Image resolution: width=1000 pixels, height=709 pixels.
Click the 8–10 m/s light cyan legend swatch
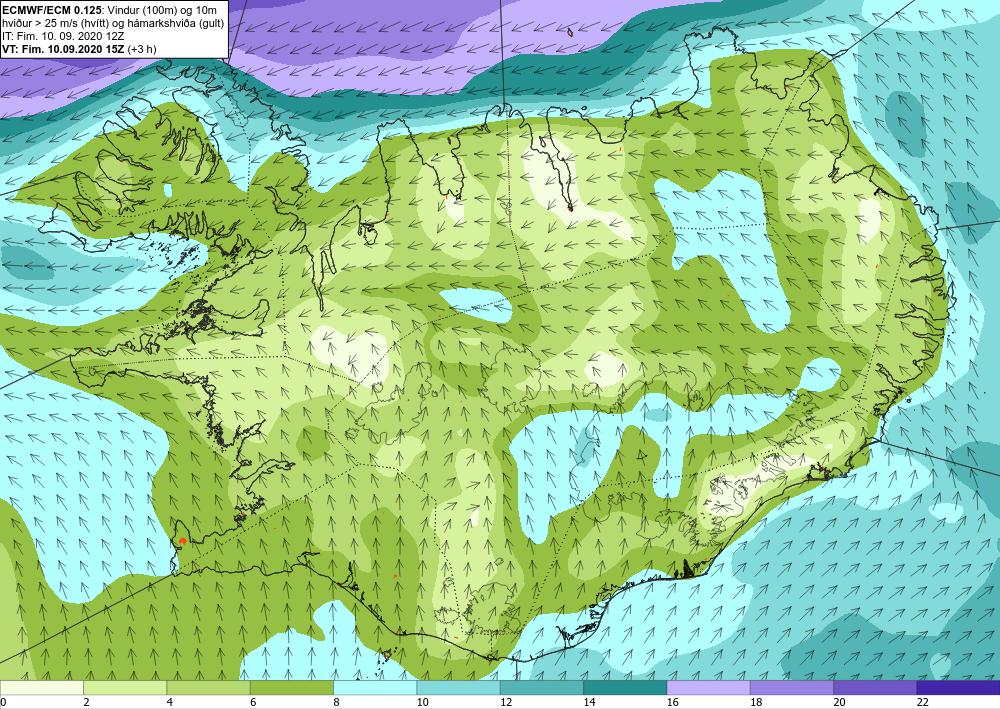tap(375, 687)
